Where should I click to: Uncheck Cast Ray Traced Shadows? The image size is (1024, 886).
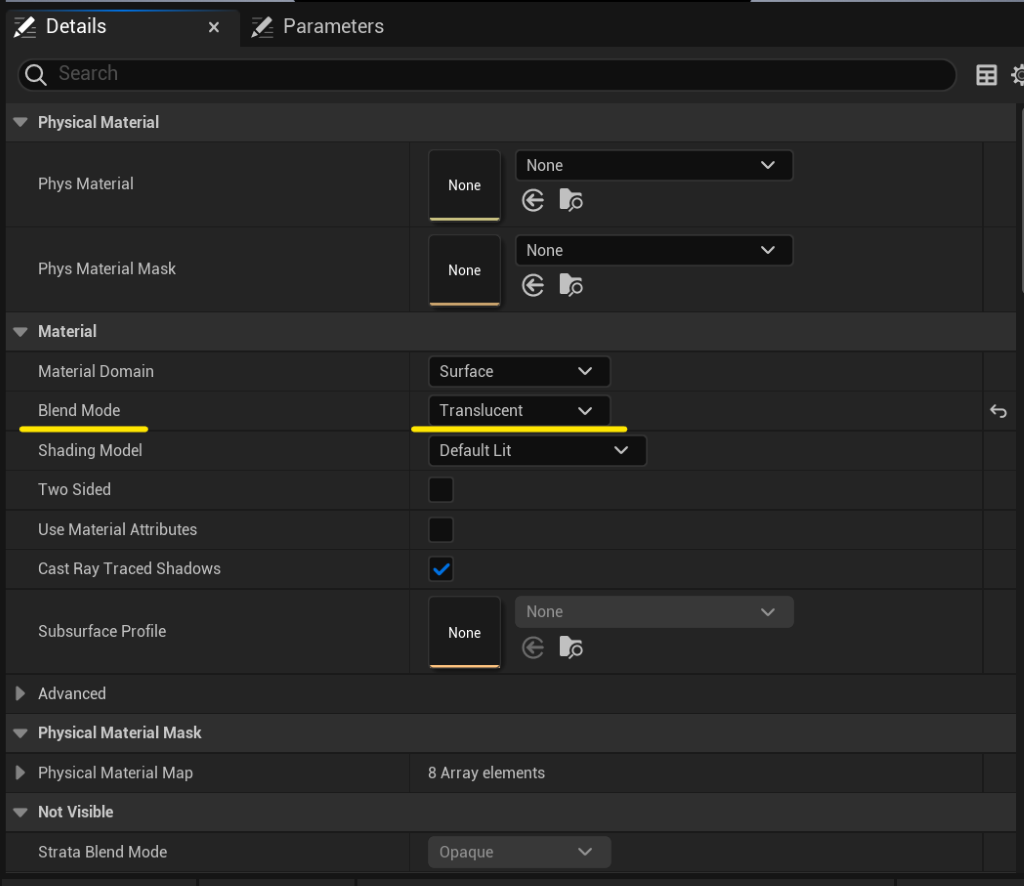click(441, 569)
